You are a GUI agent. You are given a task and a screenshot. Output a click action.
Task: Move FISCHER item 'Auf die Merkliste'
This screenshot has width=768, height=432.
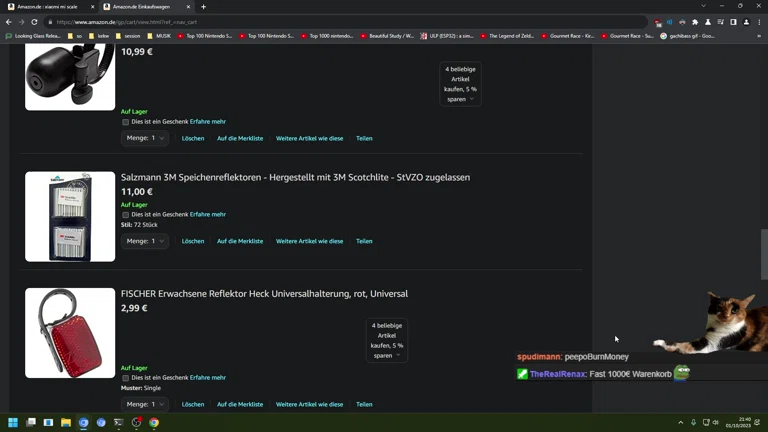point(240,404)
